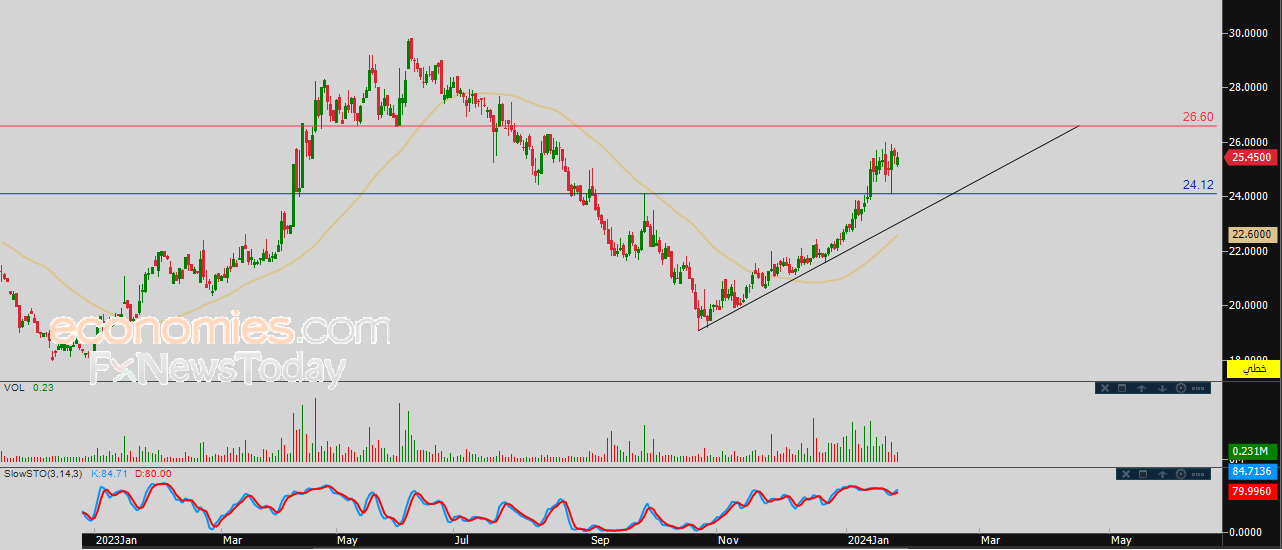The image size is (1282, 550).
Task: Click the stochastic K value tag 84.7136
Action: 1253,471
